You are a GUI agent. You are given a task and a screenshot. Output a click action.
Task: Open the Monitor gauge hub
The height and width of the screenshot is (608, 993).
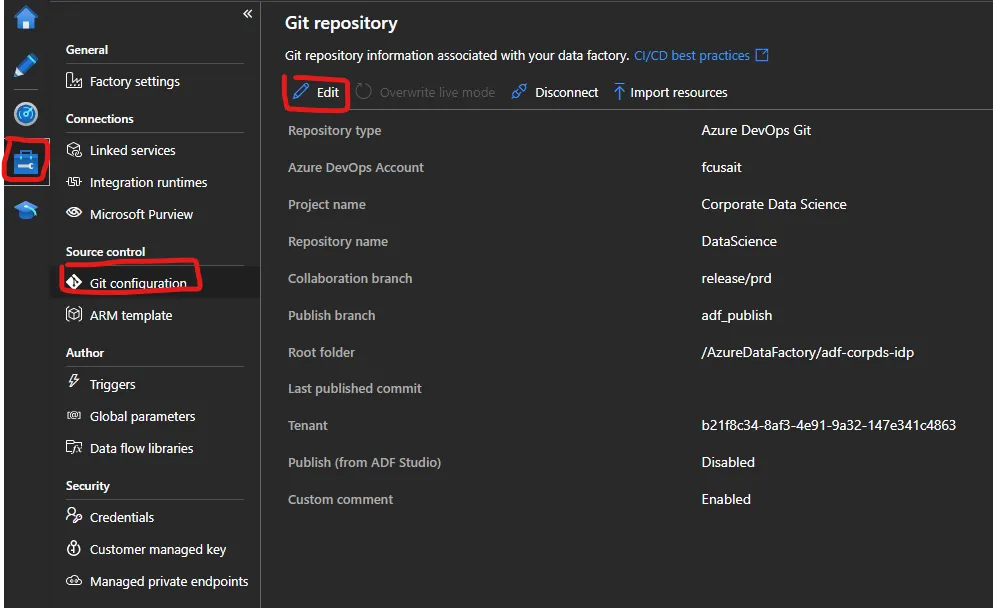coord(25,113)
